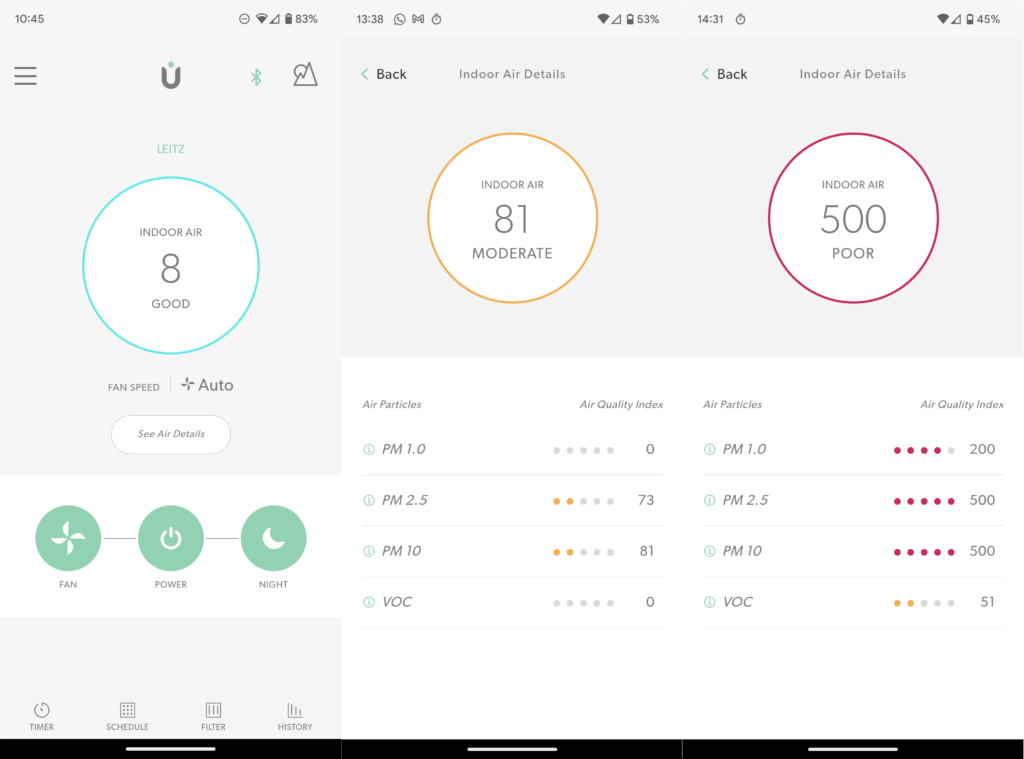
Task: Select Auto fan speed setting
Action: pos(208,385)
